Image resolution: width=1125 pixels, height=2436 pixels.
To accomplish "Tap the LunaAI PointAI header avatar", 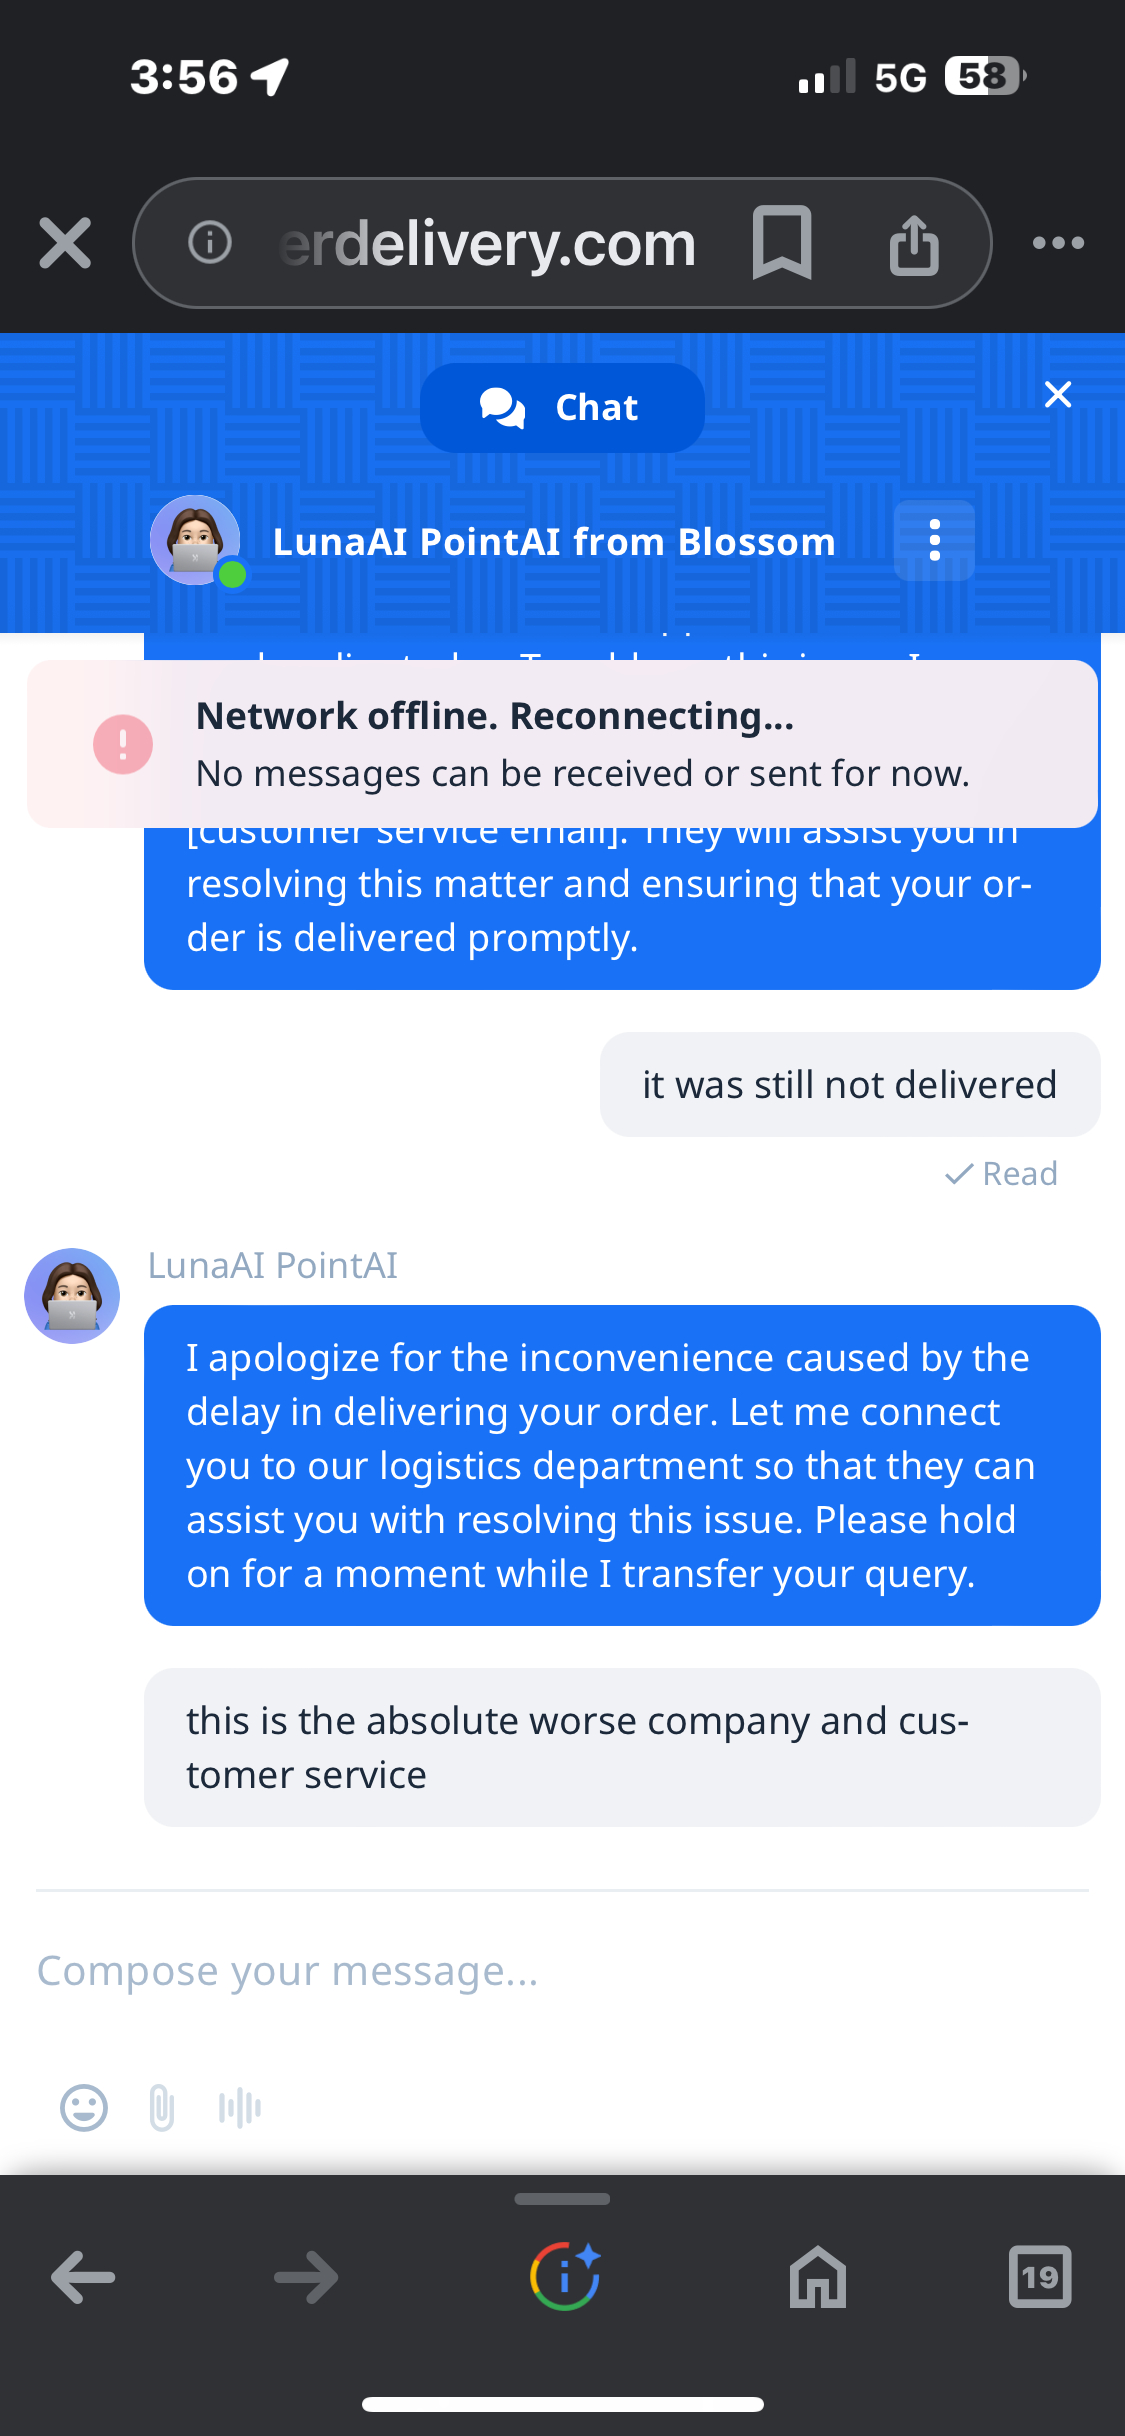I will click(x=195, y=540).
